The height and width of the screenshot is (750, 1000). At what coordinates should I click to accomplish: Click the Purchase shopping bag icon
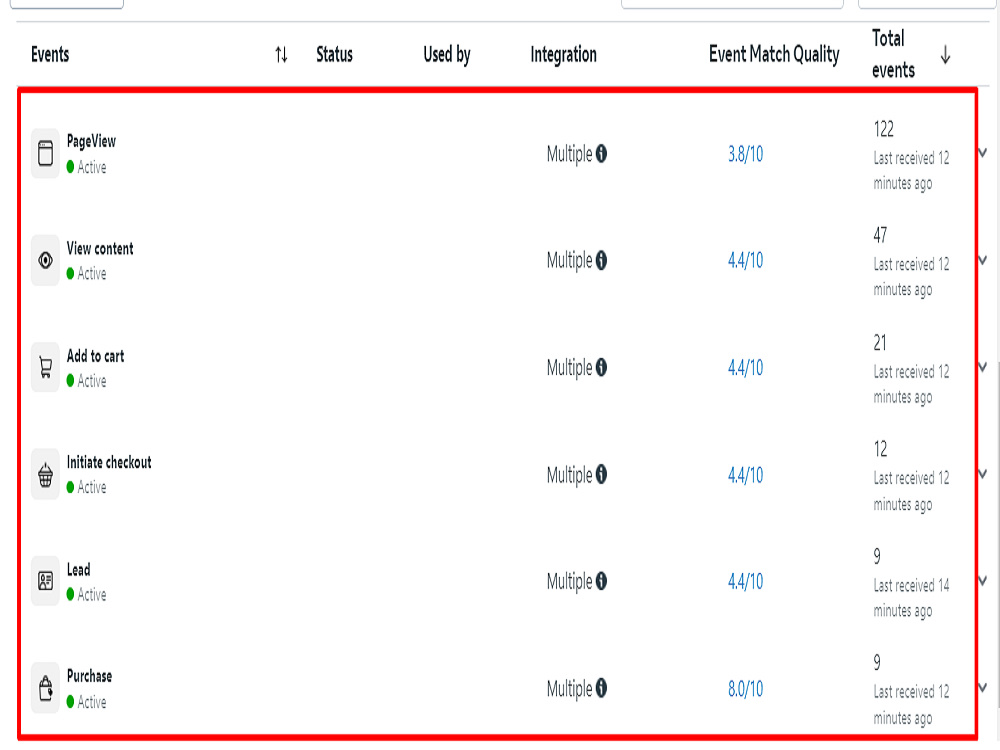point(45,688)
